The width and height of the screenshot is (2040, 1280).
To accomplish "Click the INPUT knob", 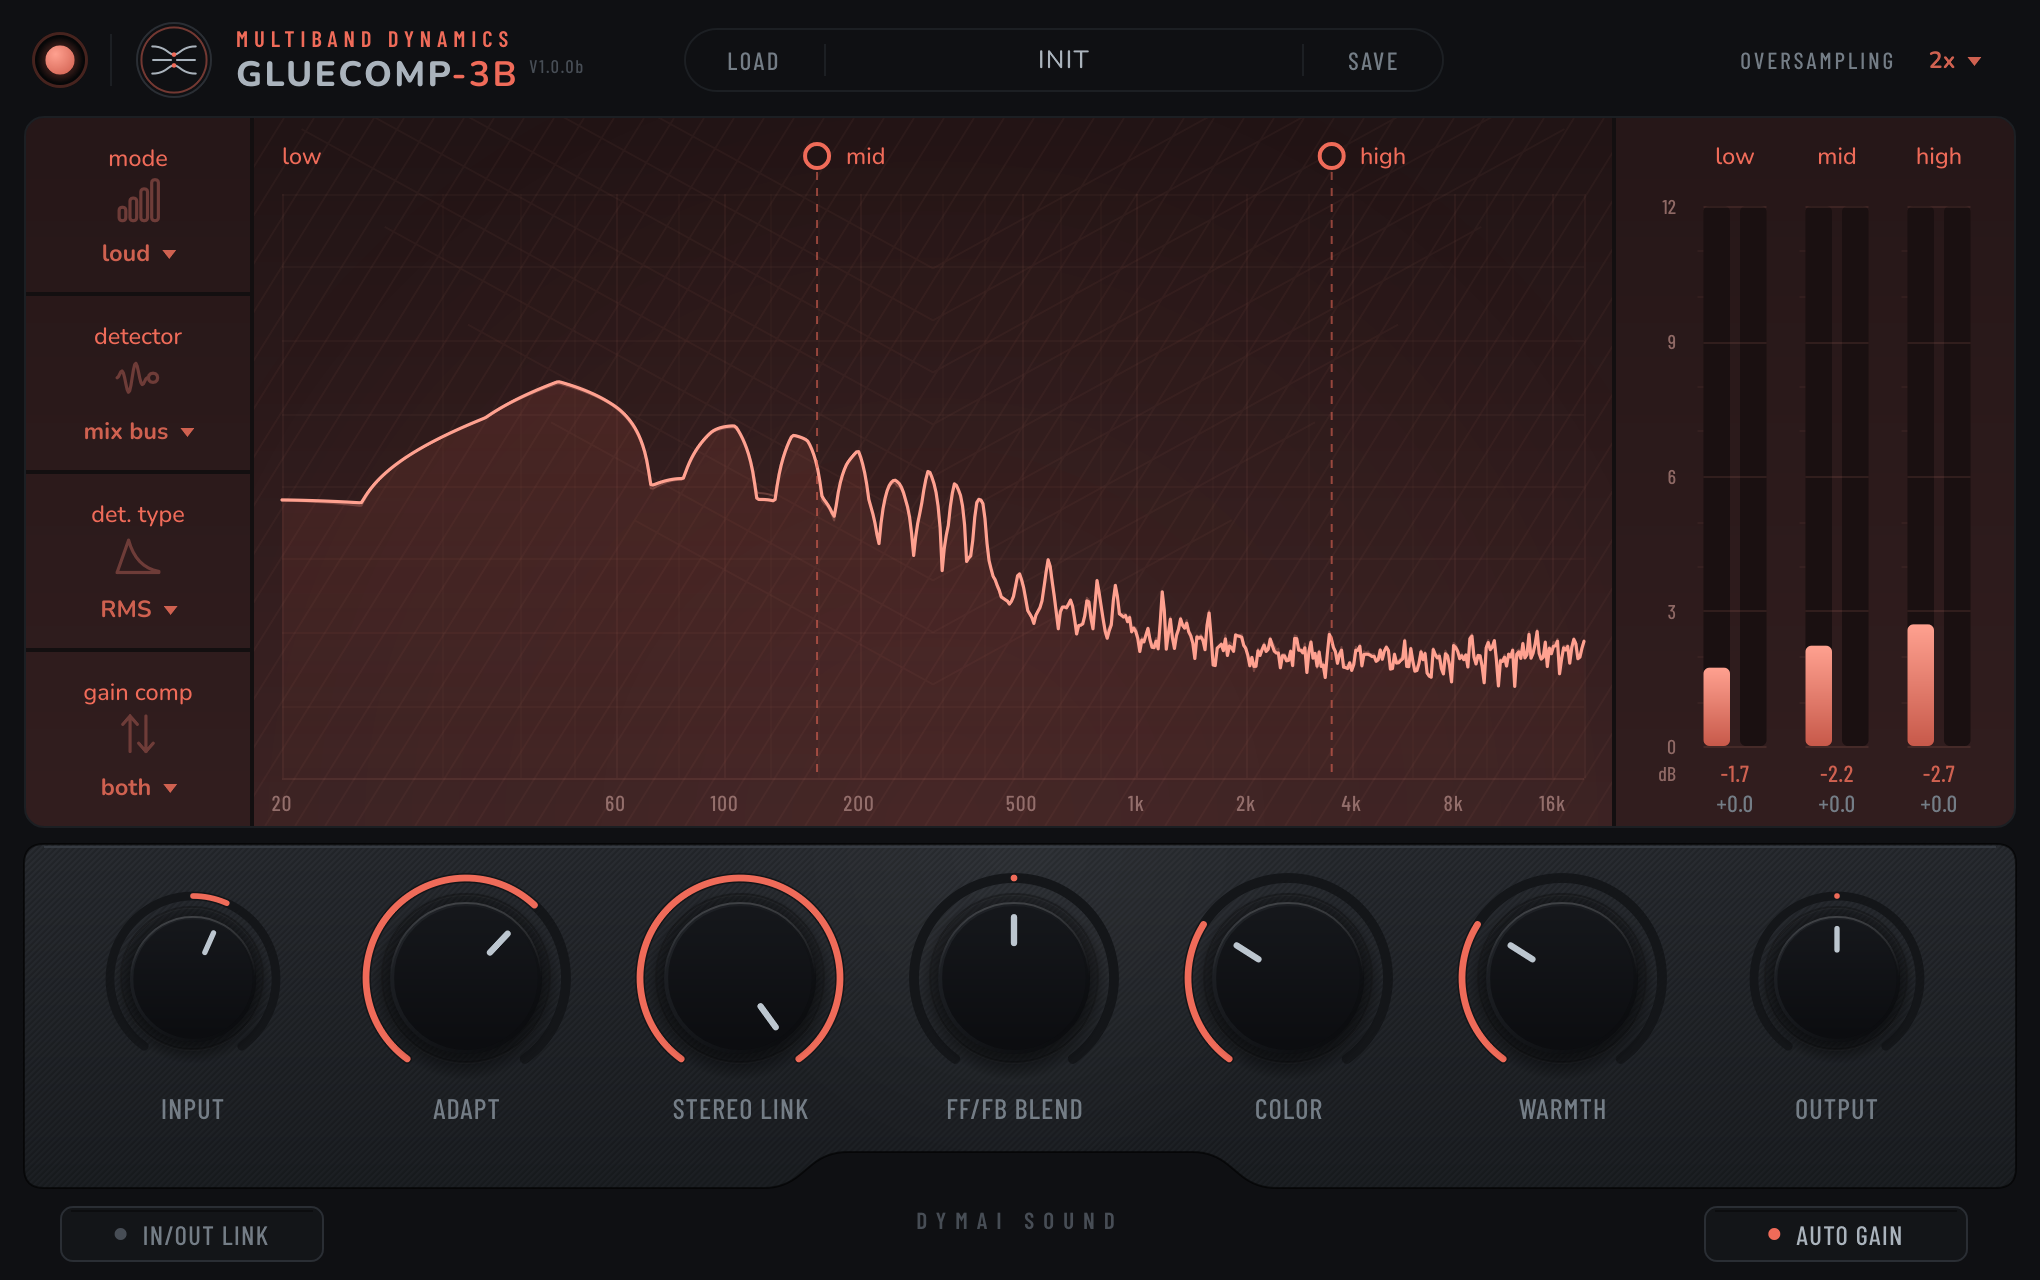I will 193,978.
